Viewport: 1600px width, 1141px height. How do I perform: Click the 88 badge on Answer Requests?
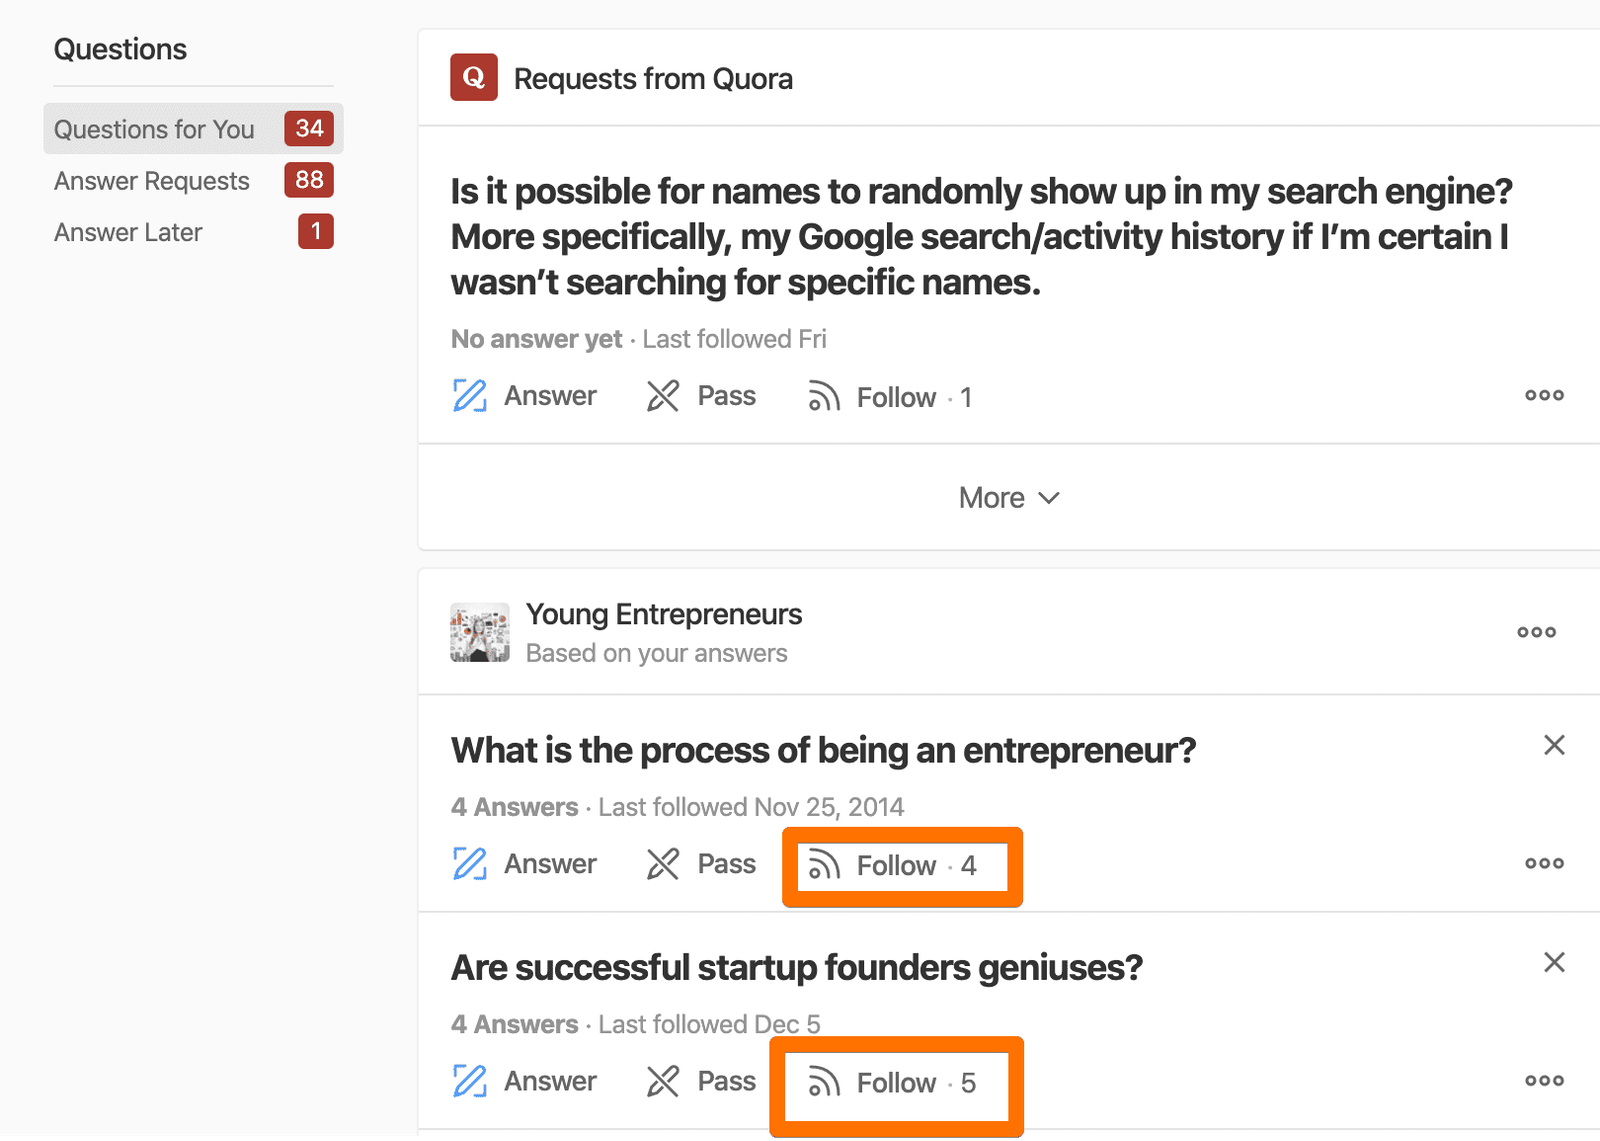[309, 180]
